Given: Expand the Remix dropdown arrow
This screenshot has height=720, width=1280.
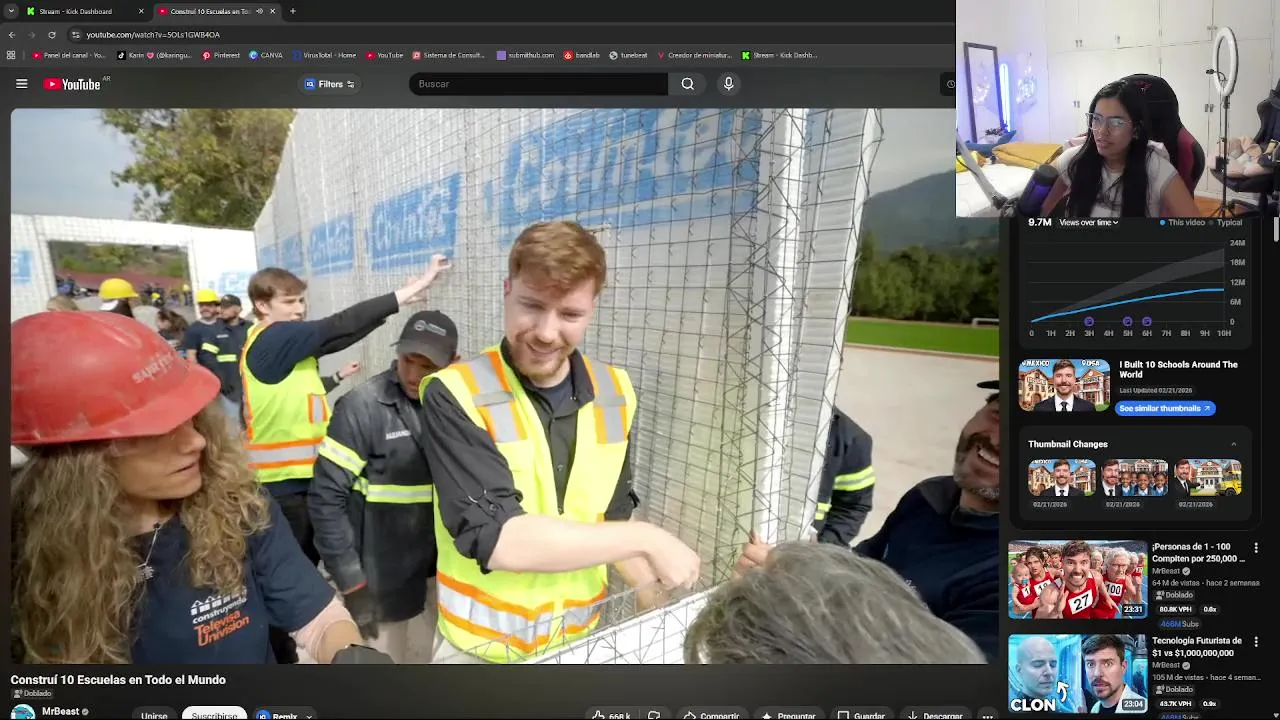Looking at the screenshot, I should point(308,716).
